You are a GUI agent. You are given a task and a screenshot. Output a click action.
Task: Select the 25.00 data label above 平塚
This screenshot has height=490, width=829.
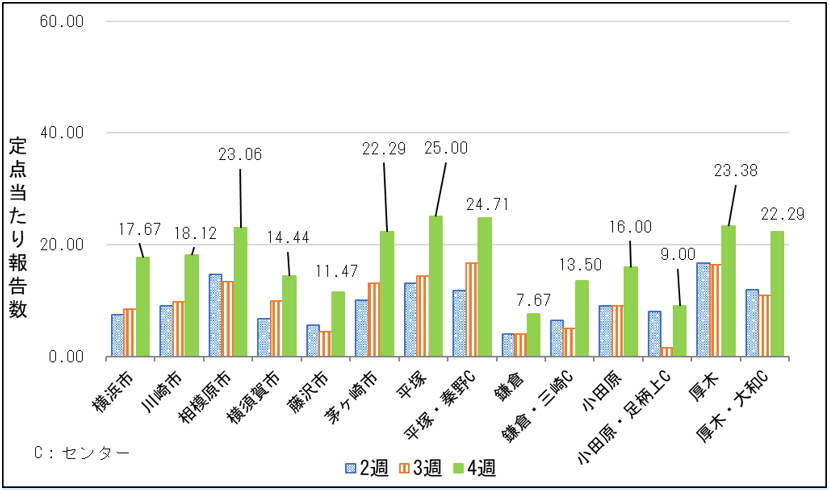pos(446,148)
